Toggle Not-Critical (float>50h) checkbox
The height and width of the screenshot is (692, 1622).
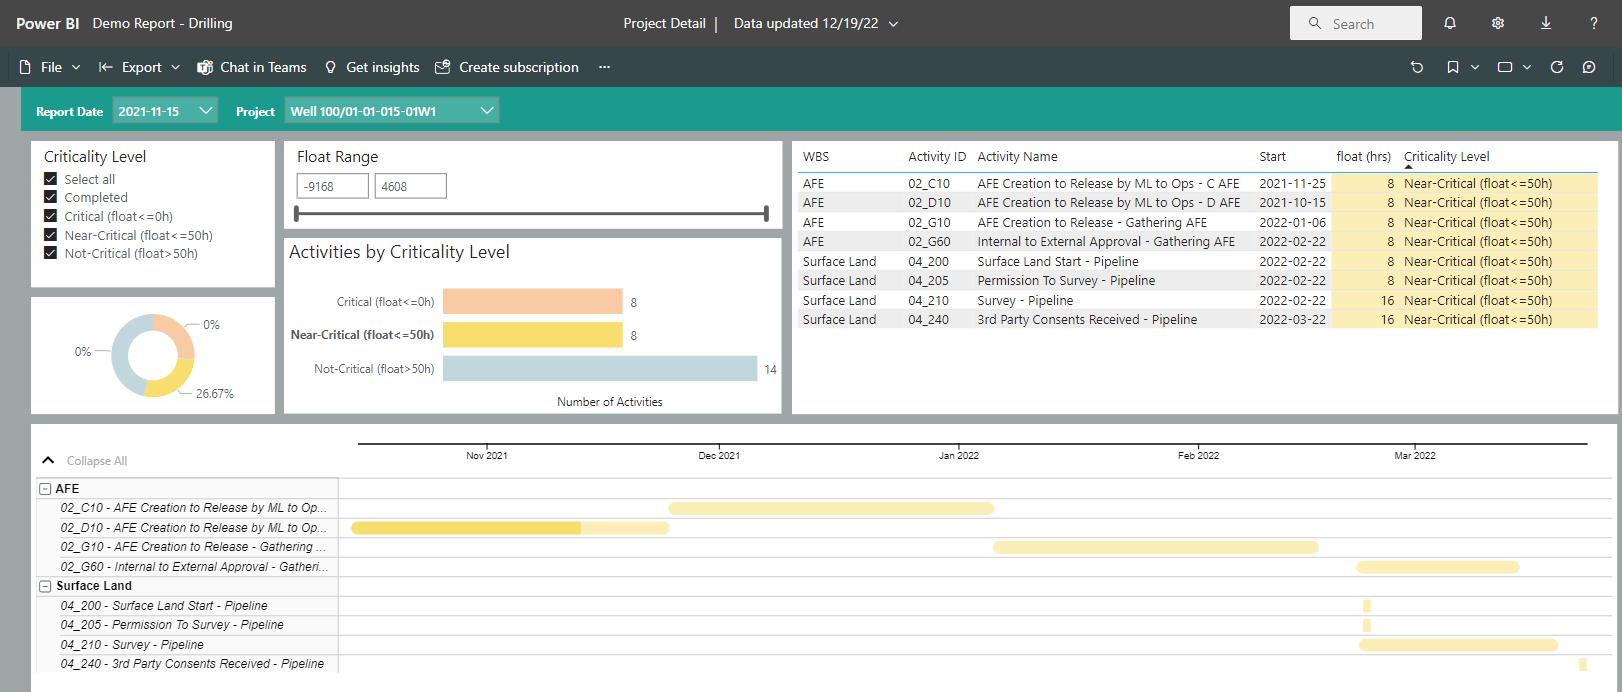50,253
